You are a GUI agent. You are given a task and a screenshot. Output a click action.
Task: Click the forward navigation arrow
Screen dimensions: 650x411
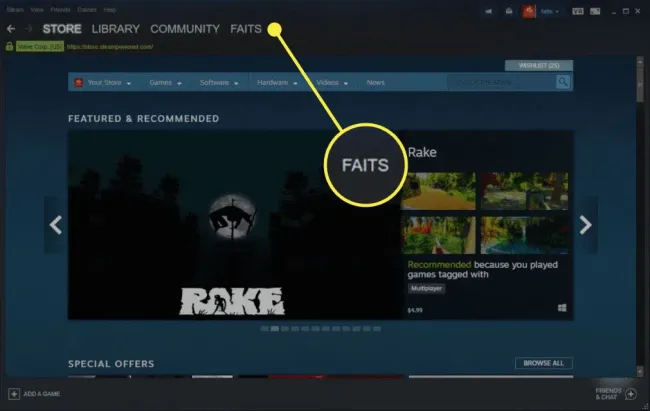(29, 29)
